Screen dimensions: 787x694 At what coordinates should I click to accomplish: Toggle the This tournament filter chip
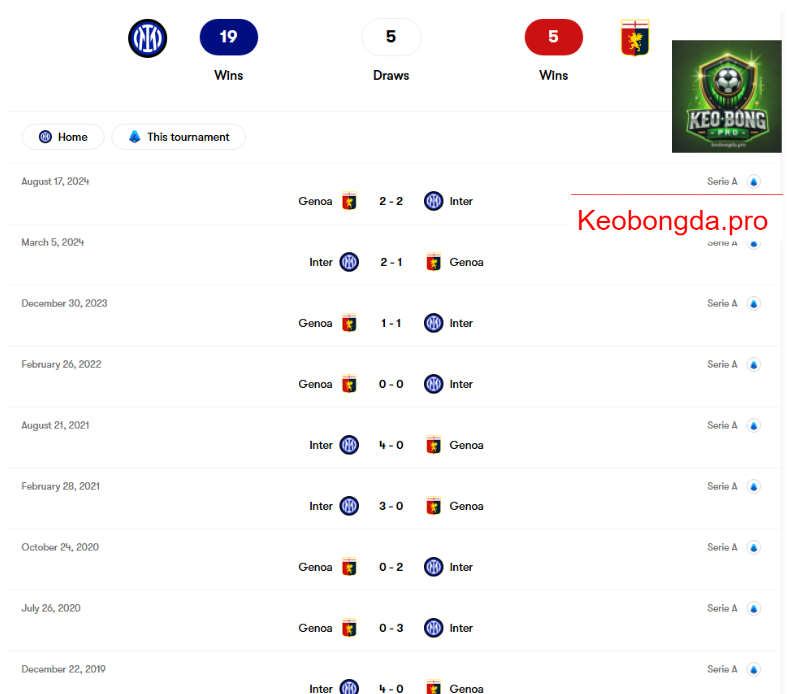179,137
